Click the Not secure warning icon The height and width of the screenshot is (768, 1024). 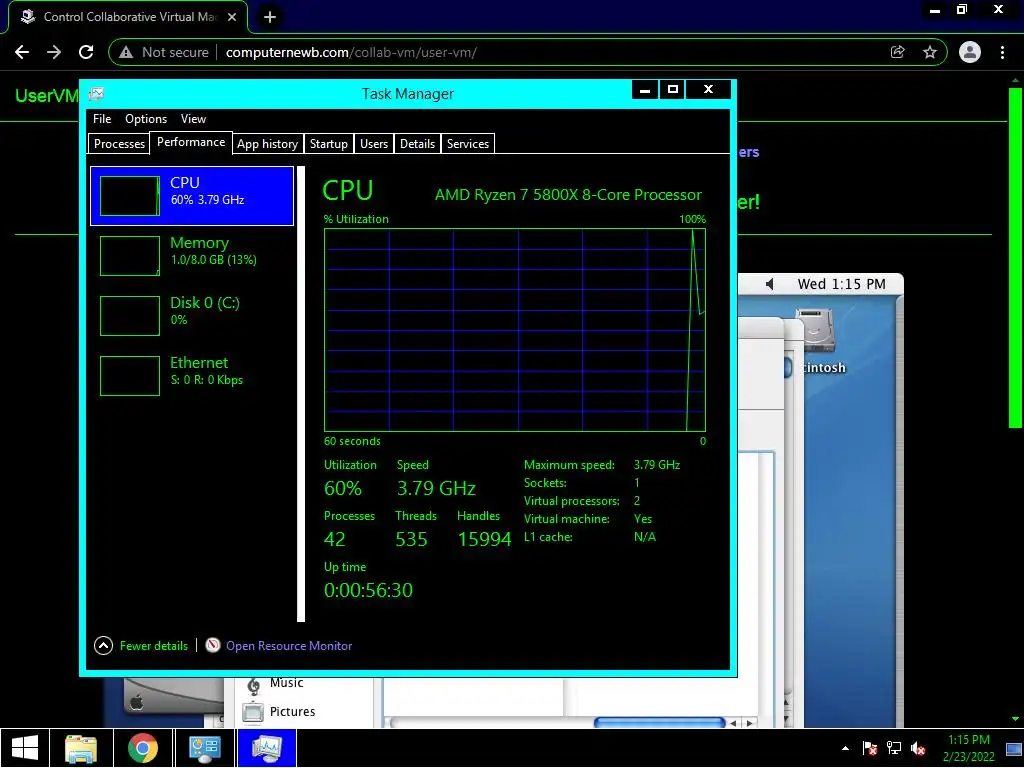point(126,52)
